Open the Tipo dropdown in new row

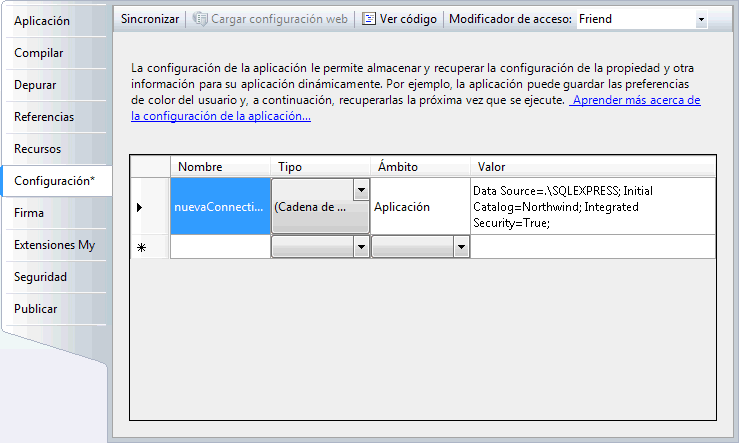tap(360, 247)
